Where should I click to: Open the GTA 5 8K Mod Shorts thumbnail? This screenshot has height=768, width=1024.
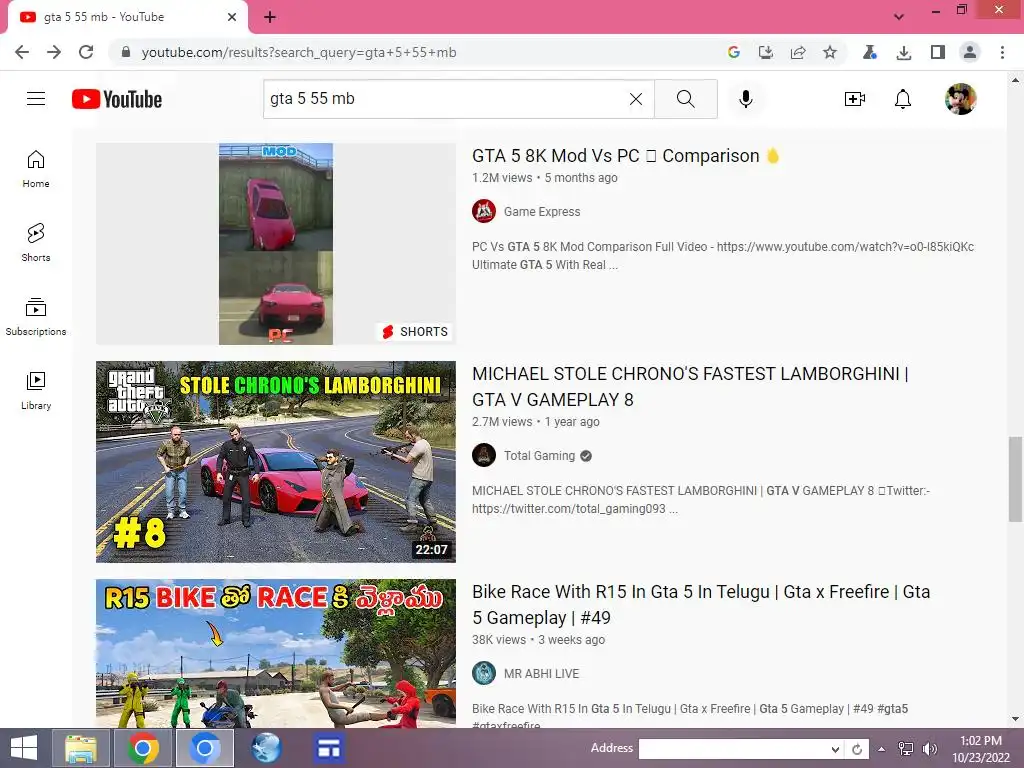tap(276, 244)
